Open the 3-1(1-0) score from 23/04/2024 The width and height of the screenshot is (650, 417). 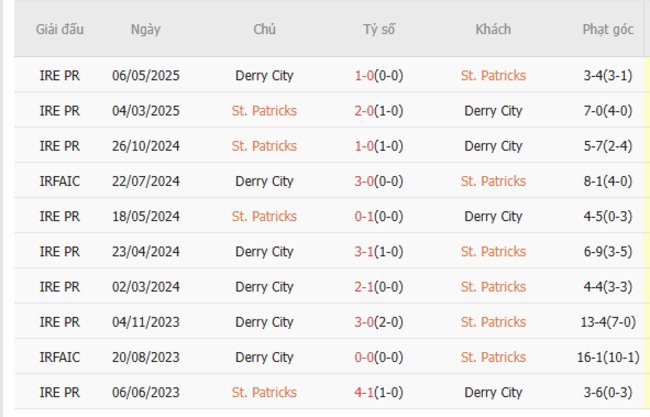379,252
